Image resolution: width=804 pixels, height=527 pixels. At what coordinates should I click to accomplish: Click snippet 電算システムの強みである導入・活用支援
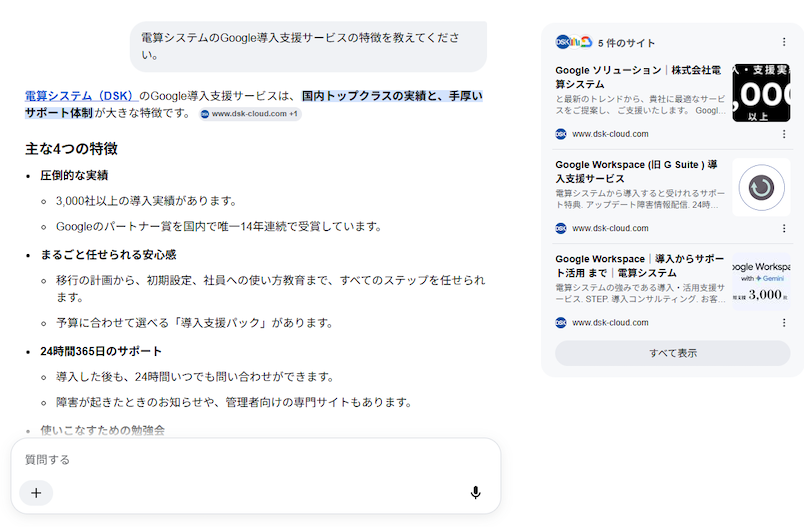(x=640, y=293)
